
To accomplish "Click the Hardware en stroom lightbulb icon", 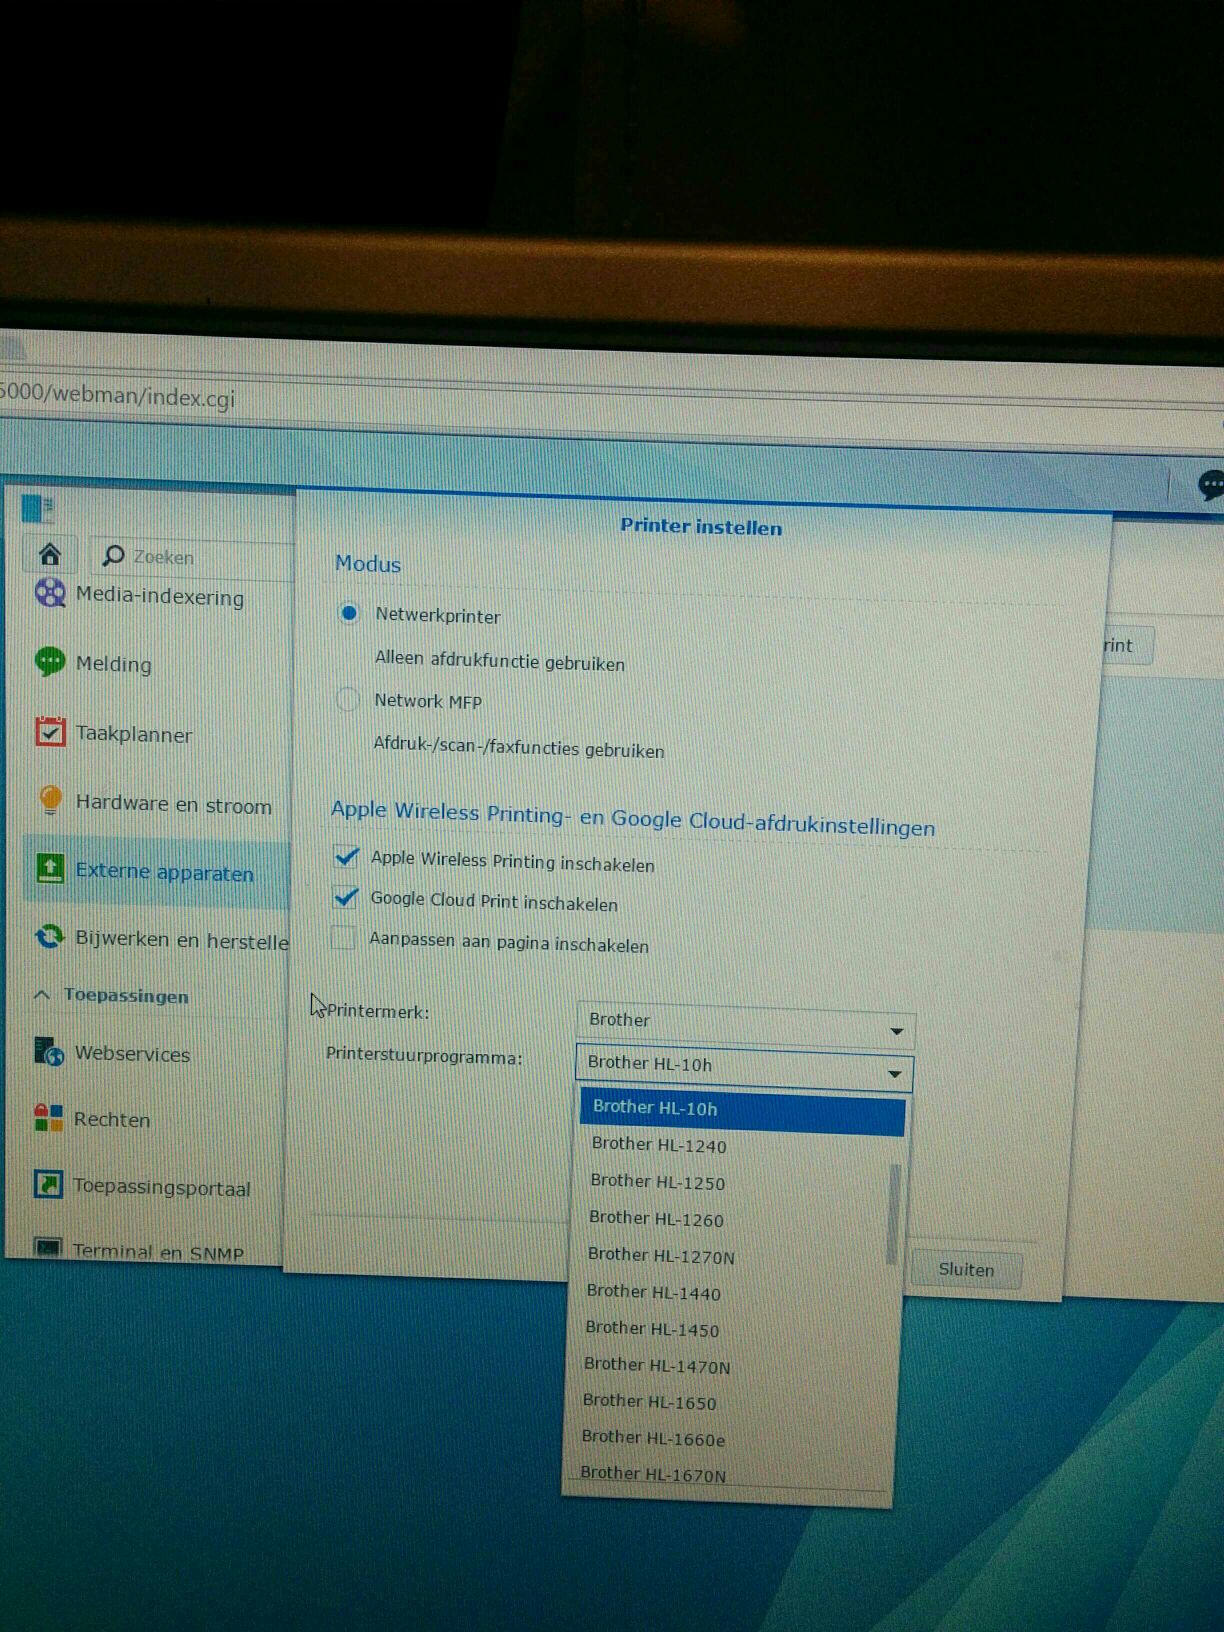I will tap(50, 801).
